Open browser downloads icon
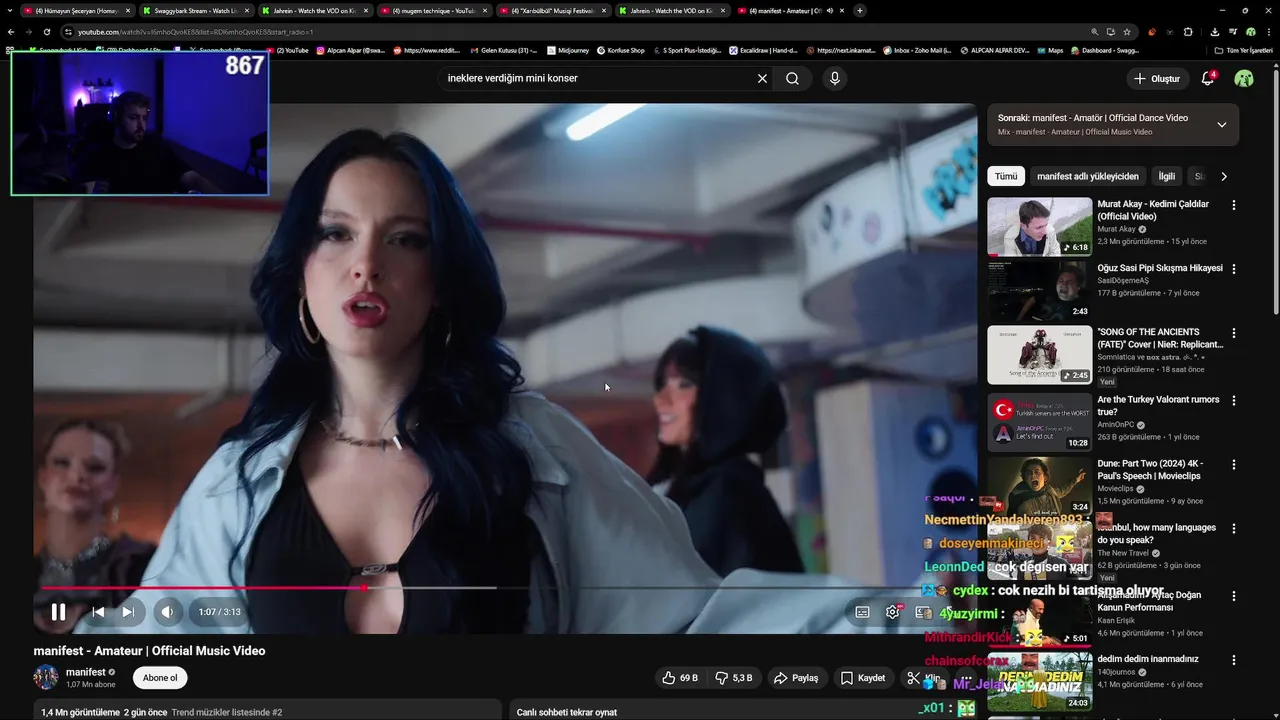Image resolution: width=1280 pixels, height=720 pixels. click(x=1214, y=32)
